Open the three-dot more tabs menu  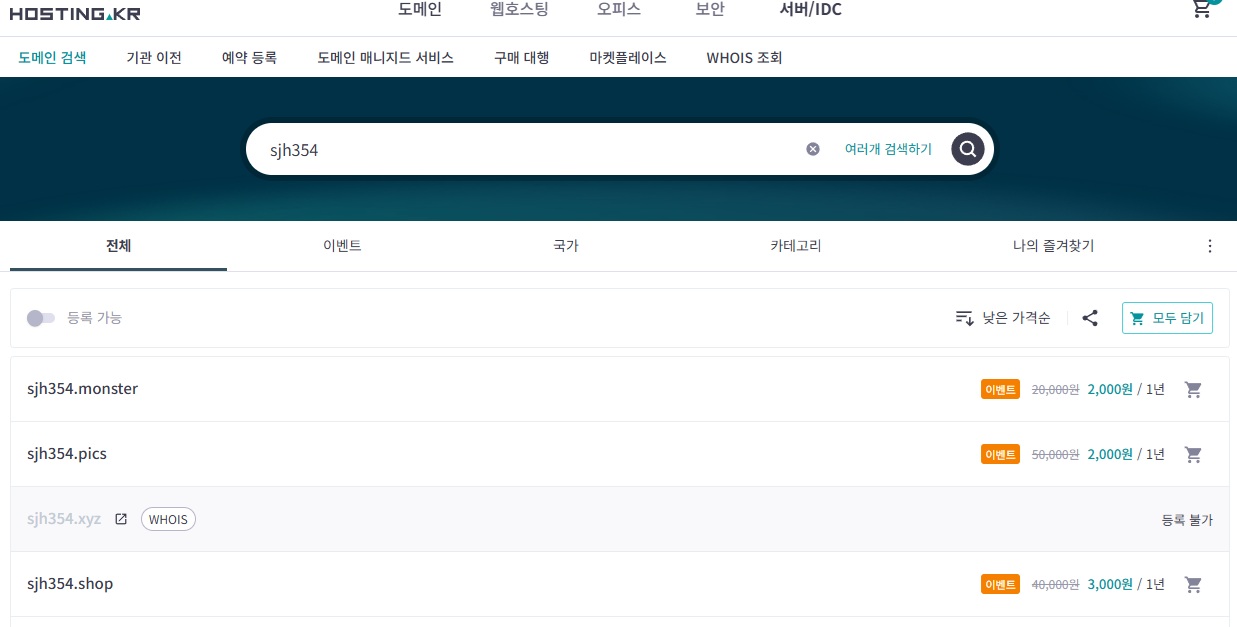pos(1210,246)
